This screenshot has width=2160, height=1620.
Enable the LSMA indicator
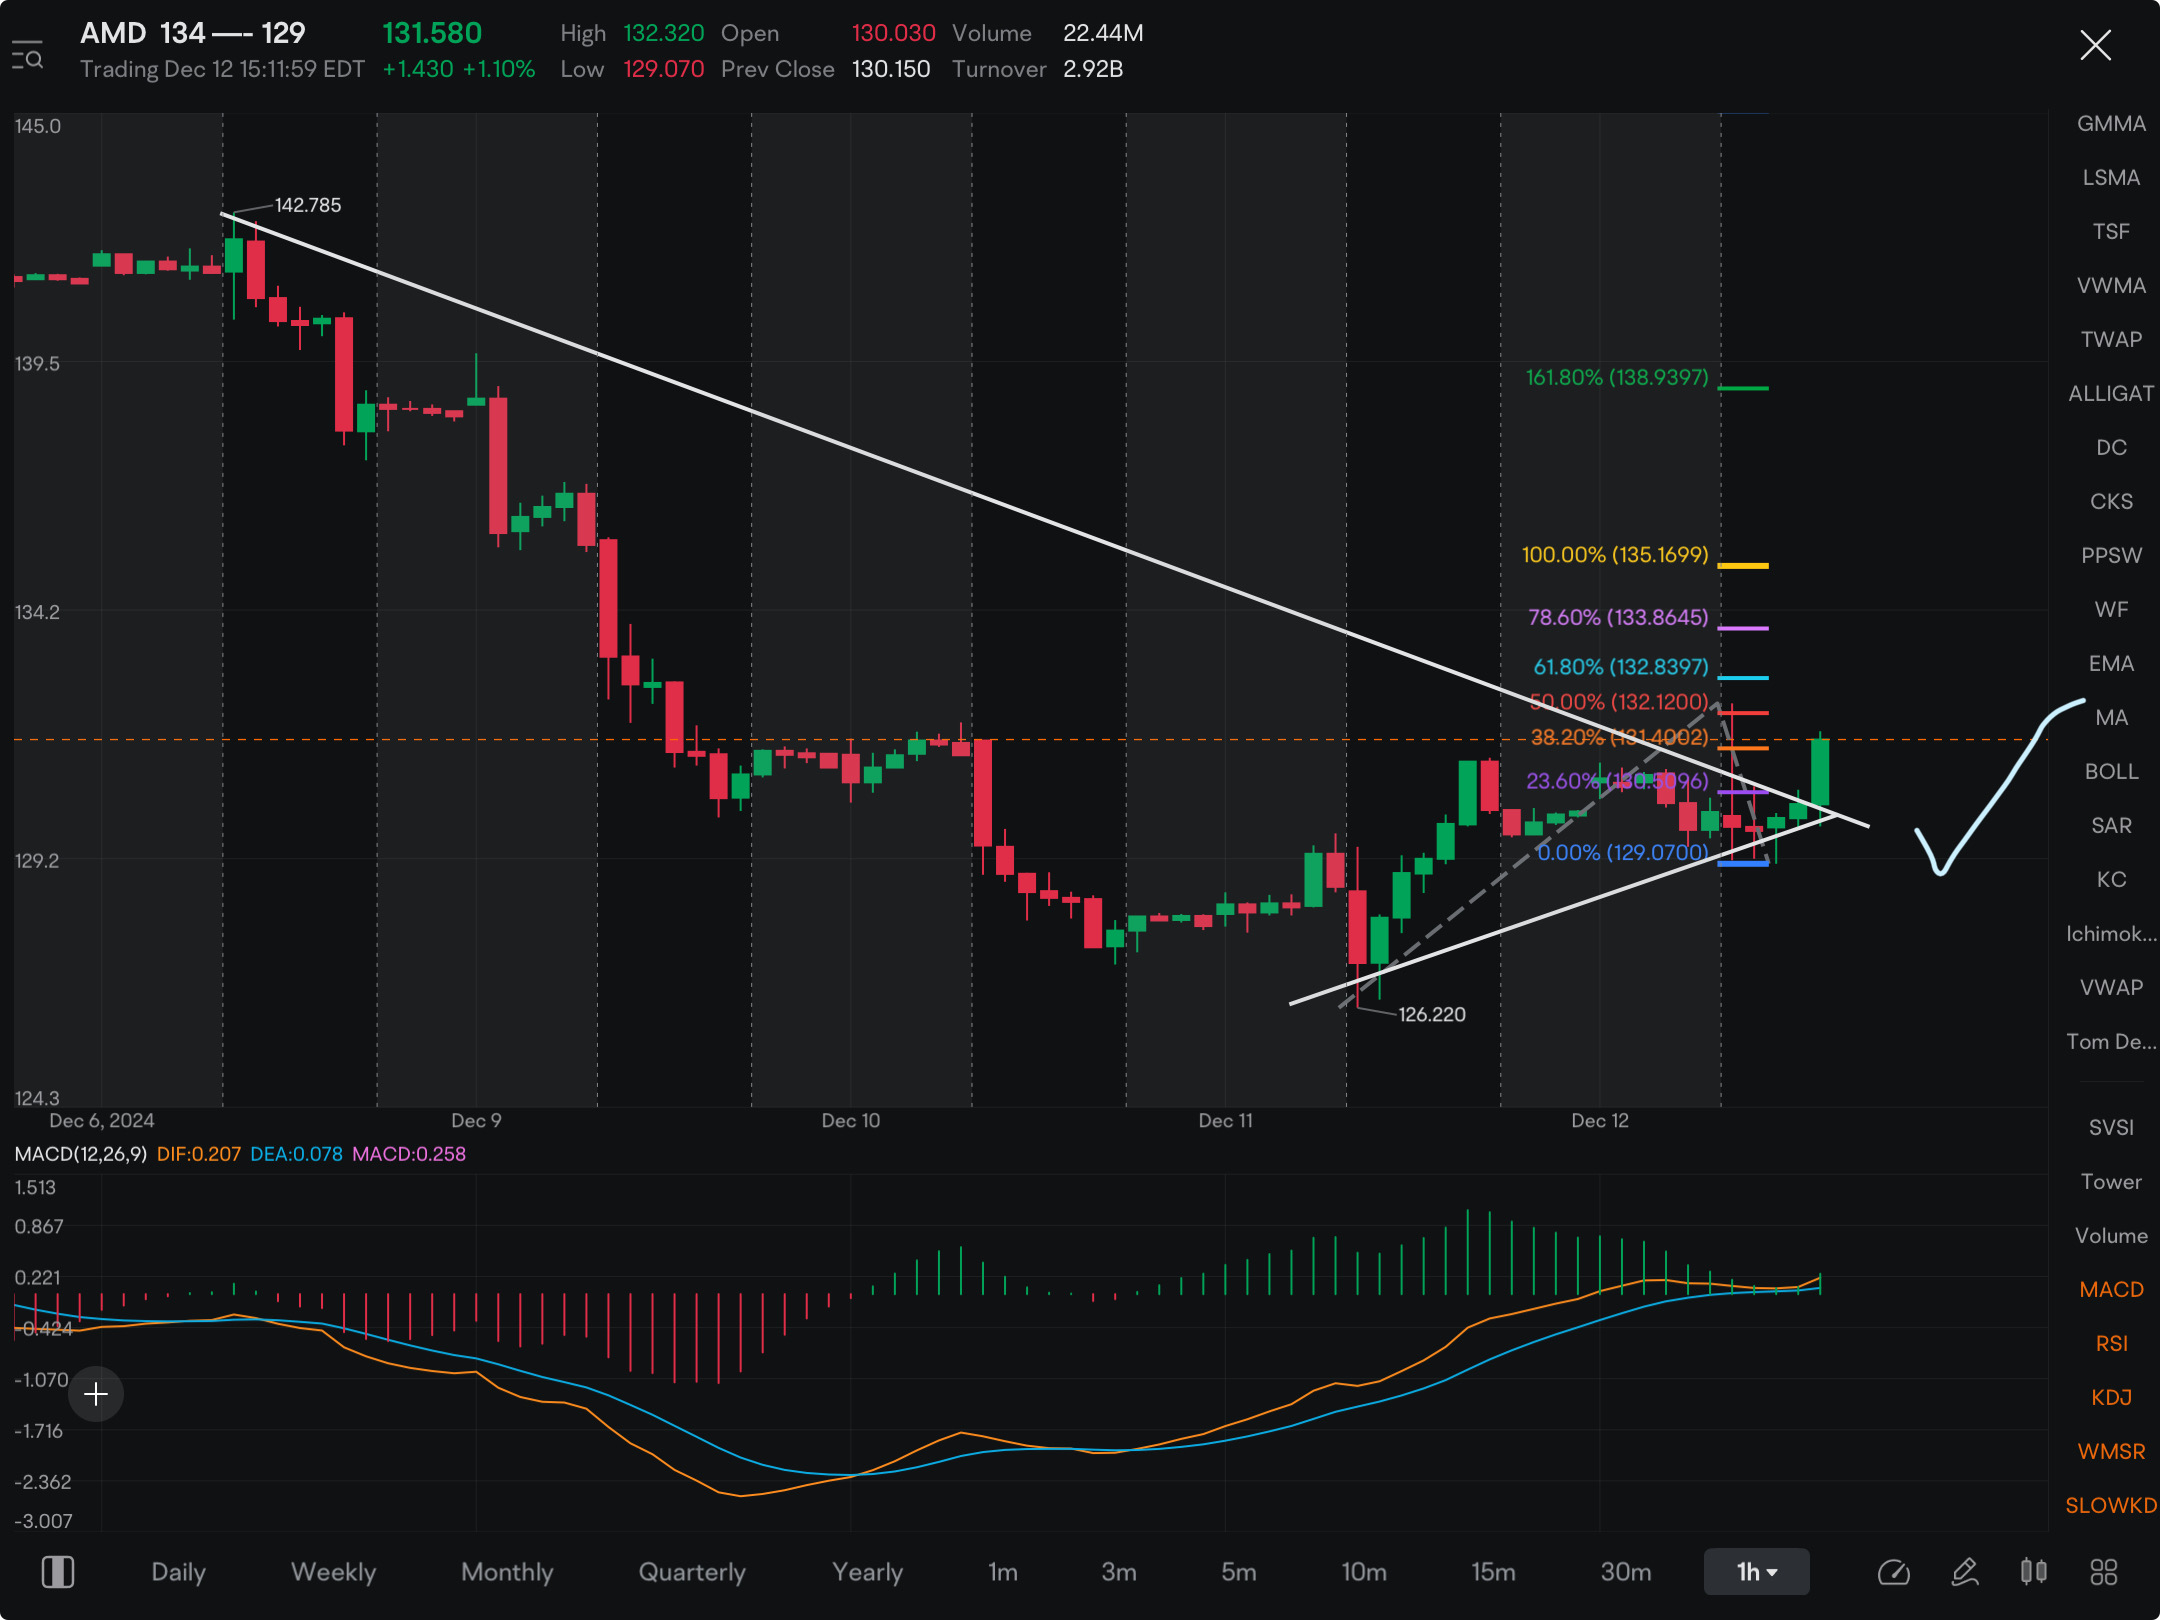coord(2111,178)
